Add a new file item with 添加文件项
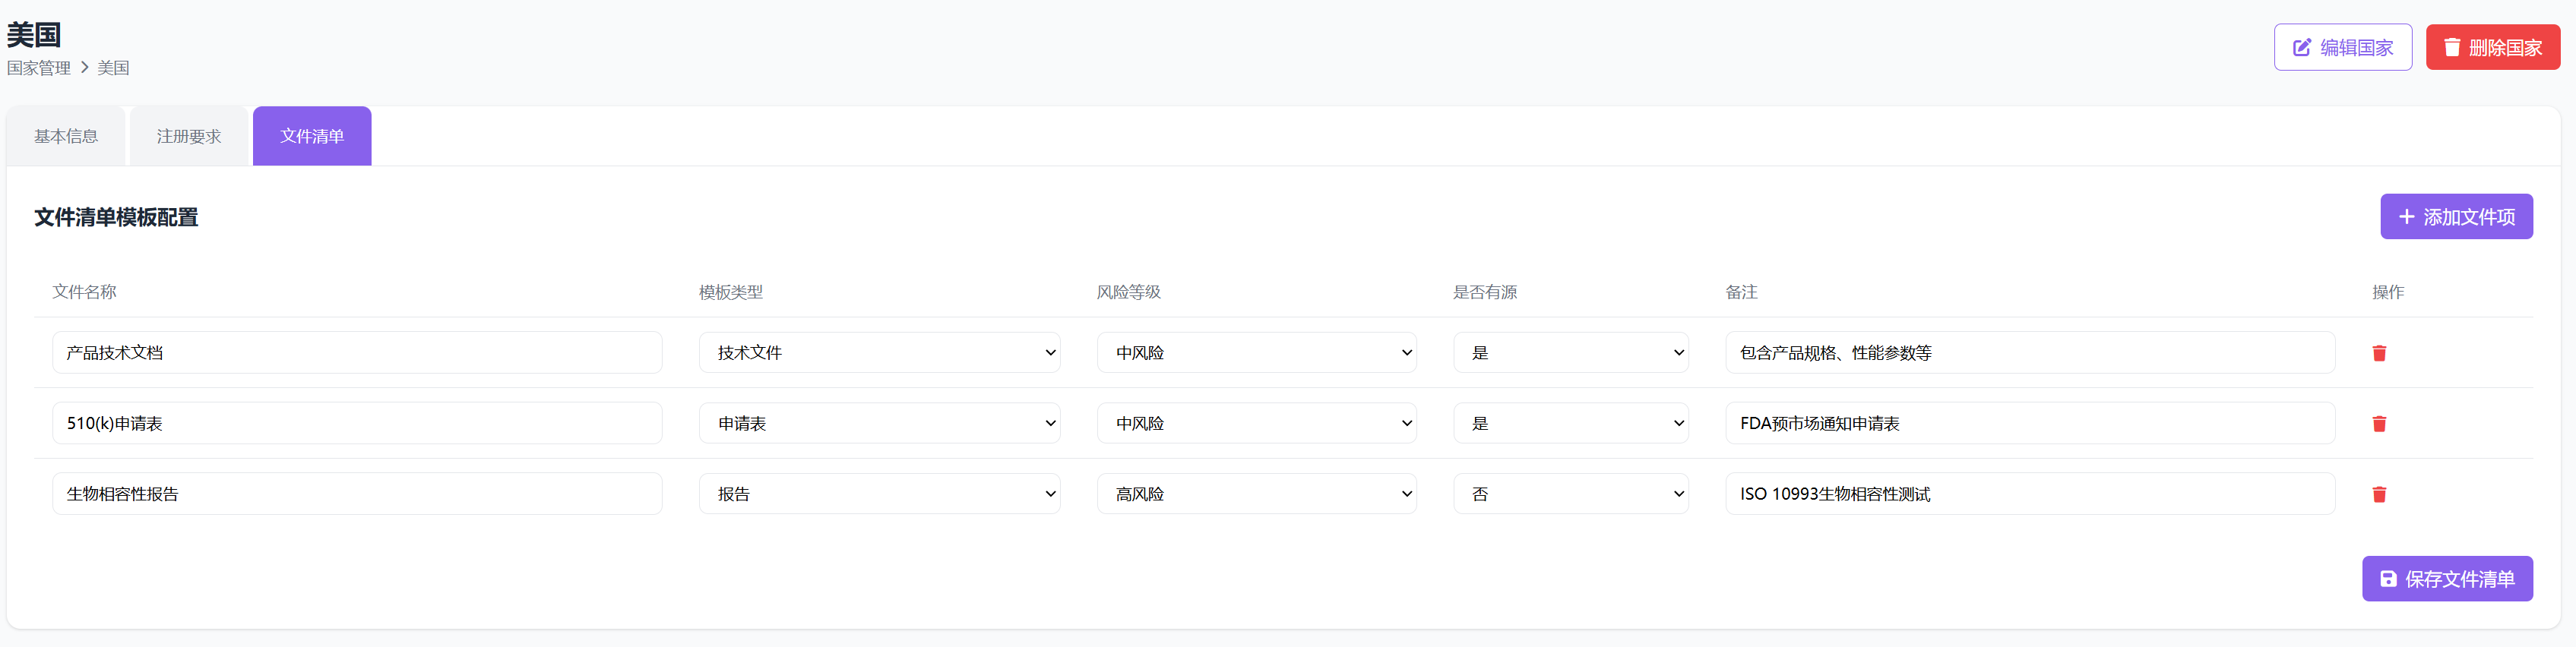The width and height of the screenshot is (2576, 647). tap(2455, 217)
